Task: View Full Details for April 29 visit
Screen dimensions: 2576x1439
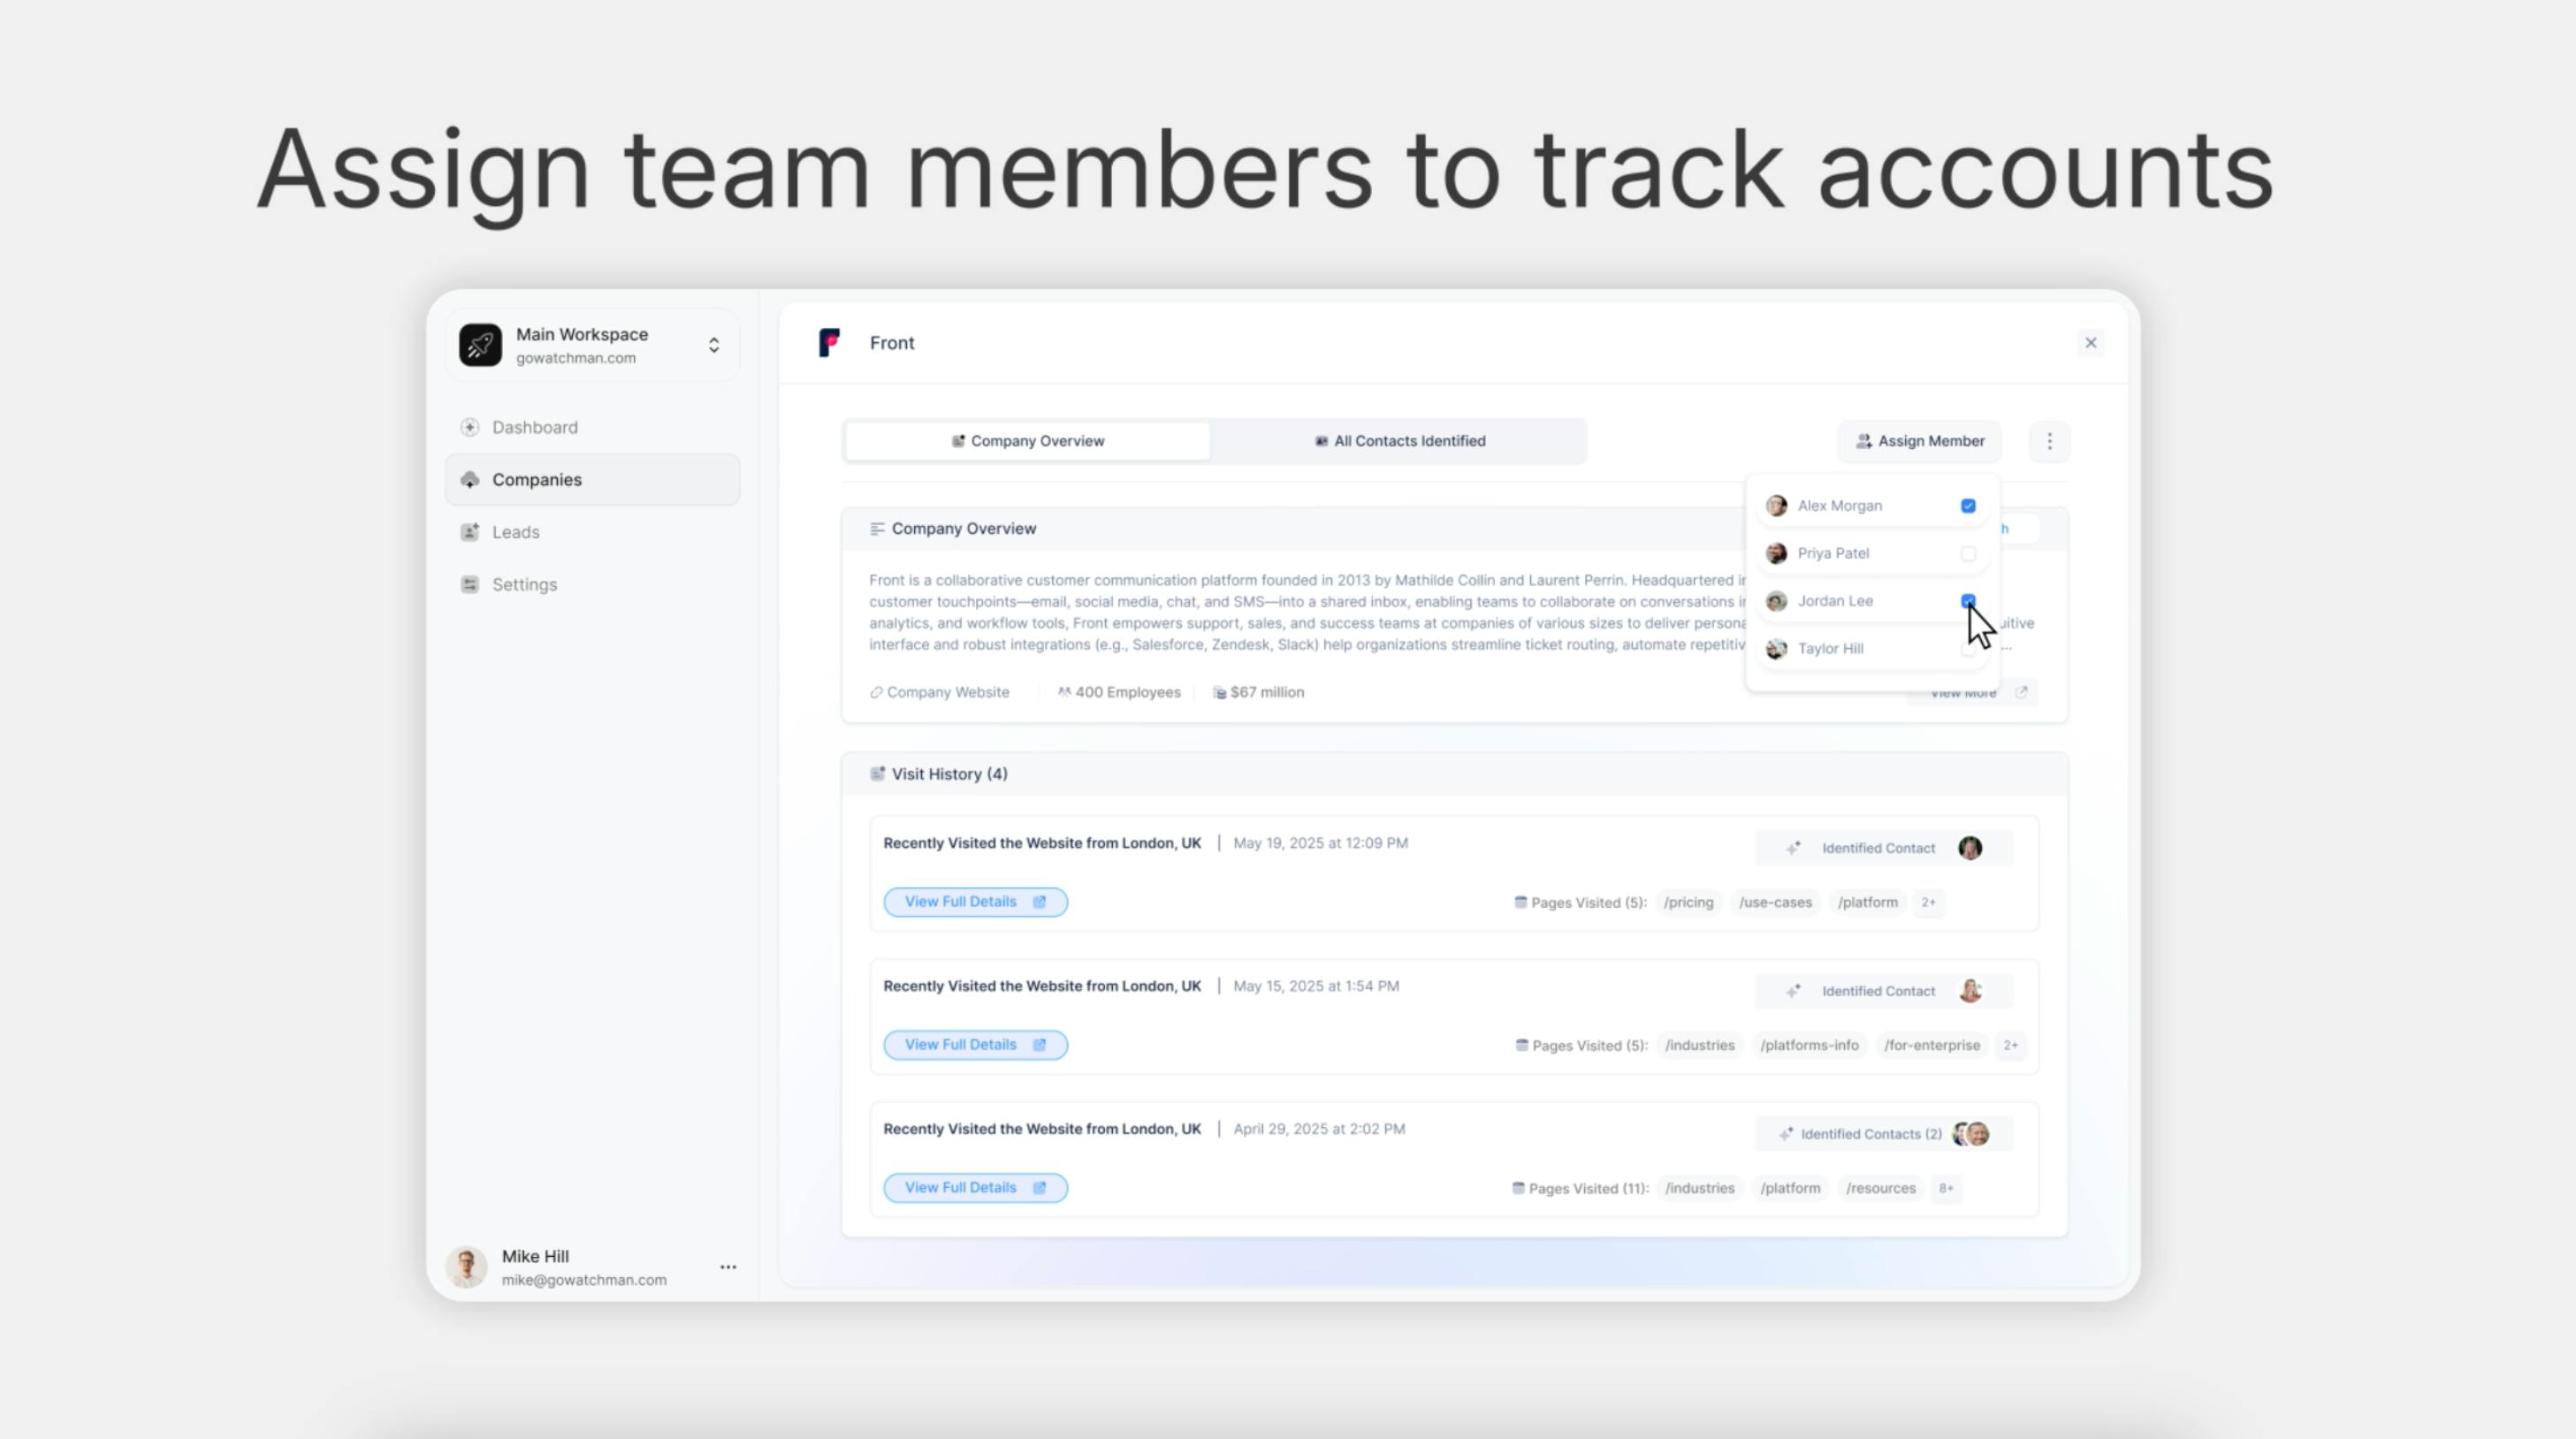Action: [975, 1188]
